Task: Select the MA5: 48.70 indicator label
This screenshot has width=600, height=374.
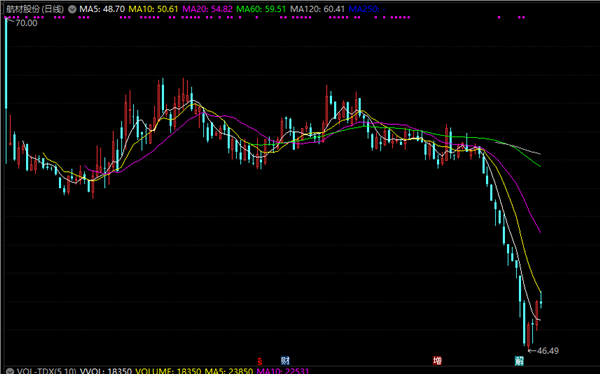Action: [x=102, y=9]
